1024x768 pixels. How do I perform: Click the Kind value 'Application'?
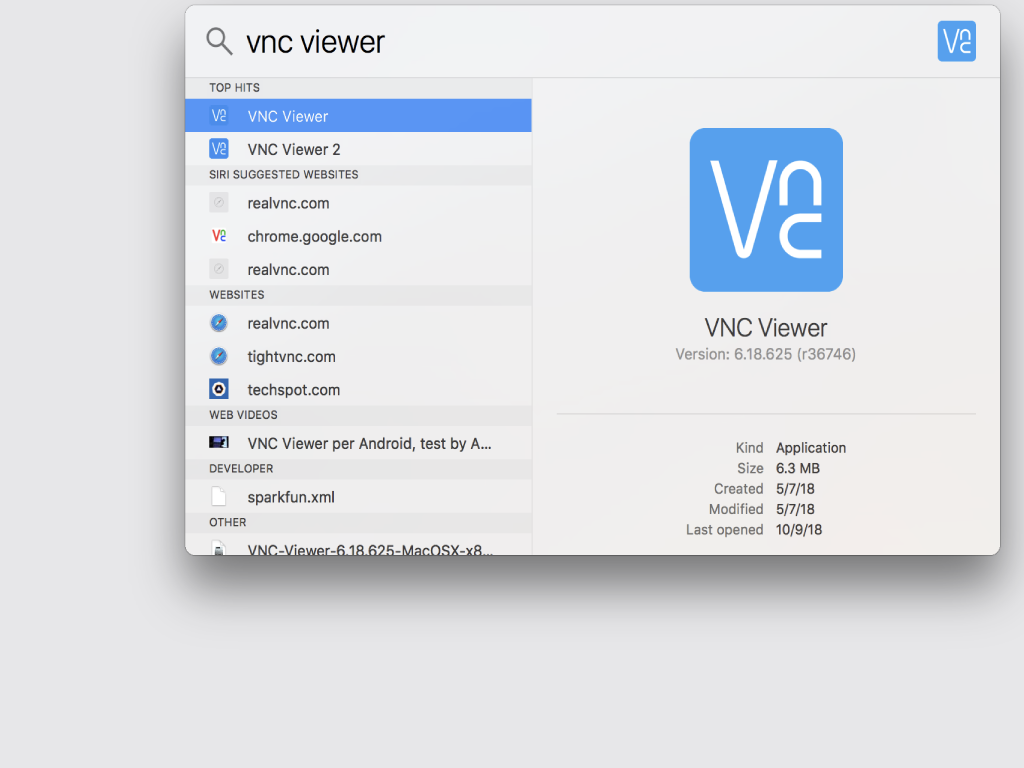pyautogui.click(x=810, y=447)
